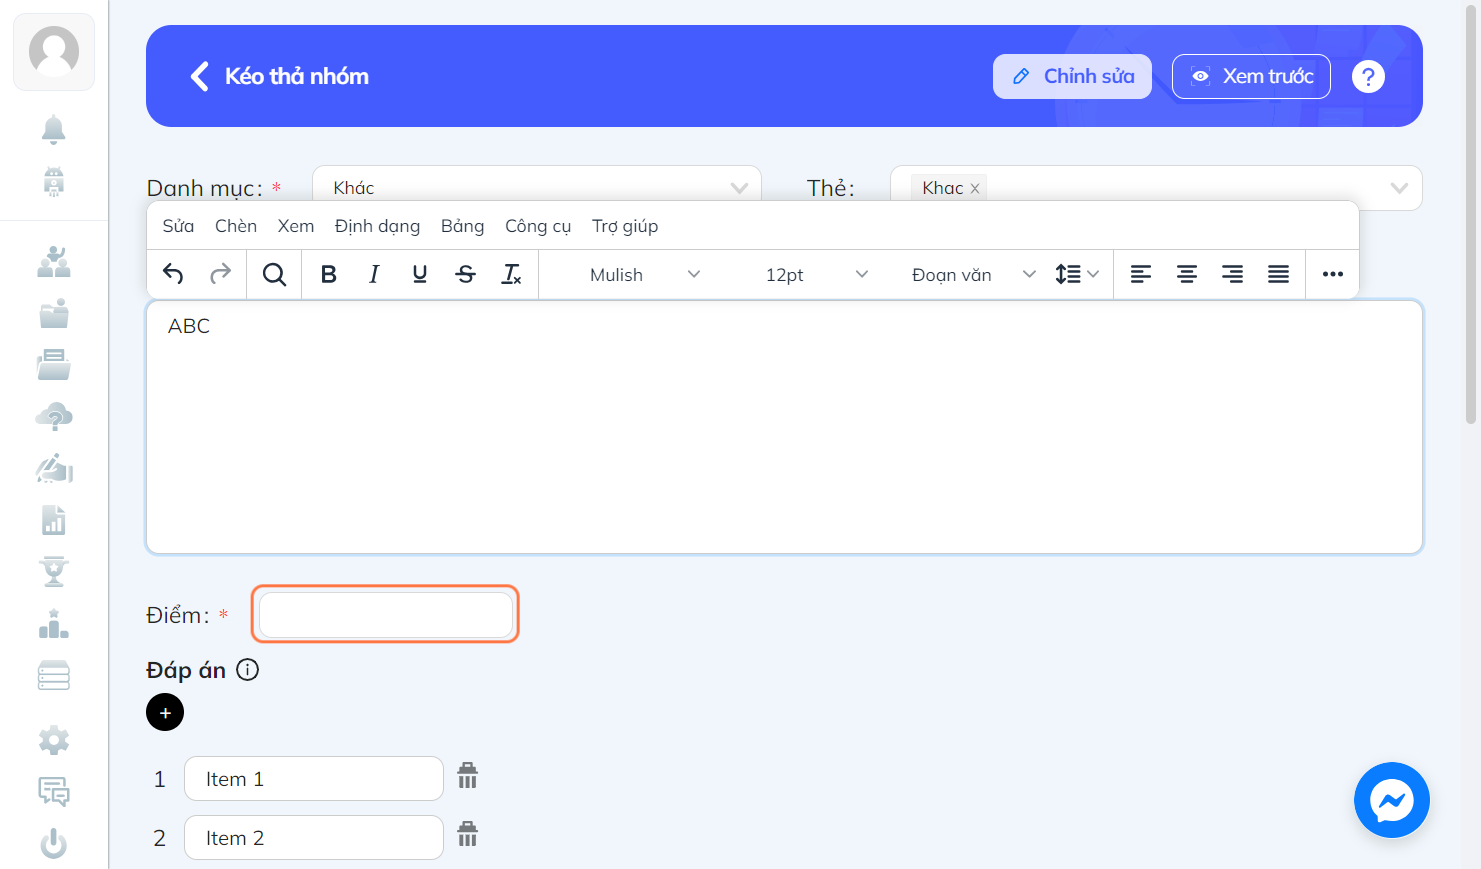Delete Item 1 using its trash icon
Screen dimensions: 1481x869
point(468,776)
